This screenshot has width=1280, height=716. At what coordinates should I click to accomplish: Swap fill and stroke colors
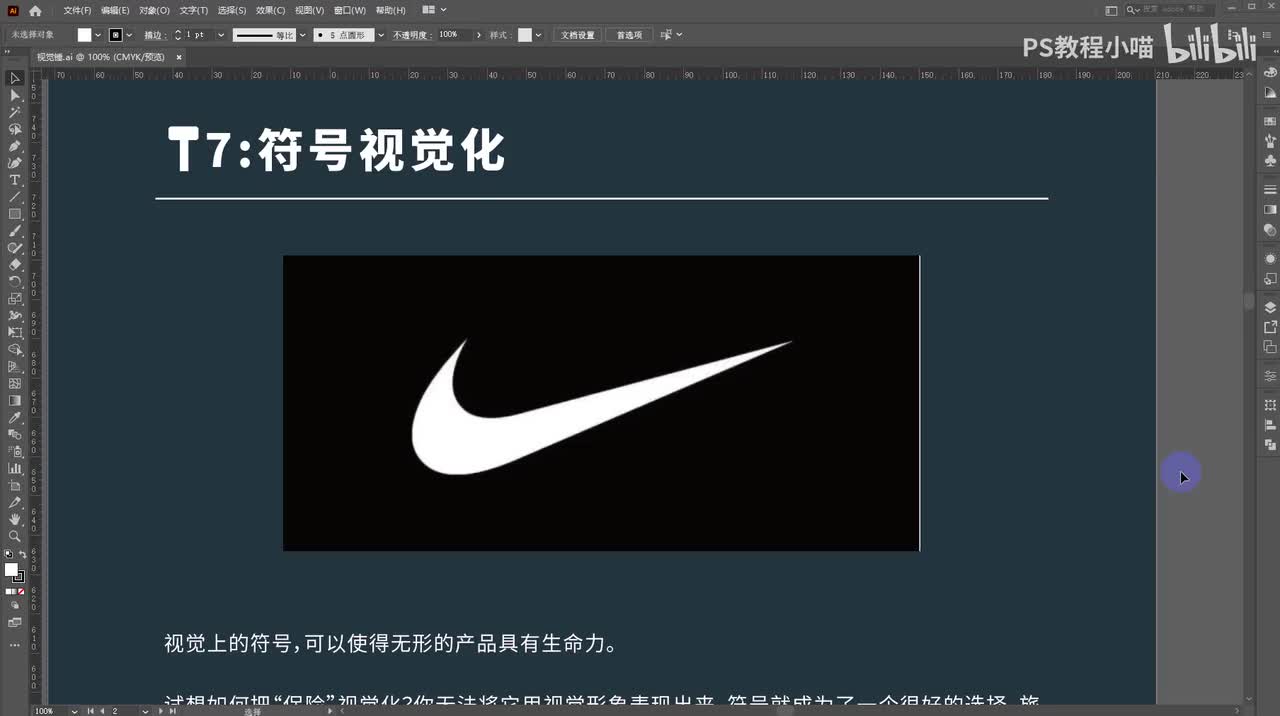pos(22,554)
